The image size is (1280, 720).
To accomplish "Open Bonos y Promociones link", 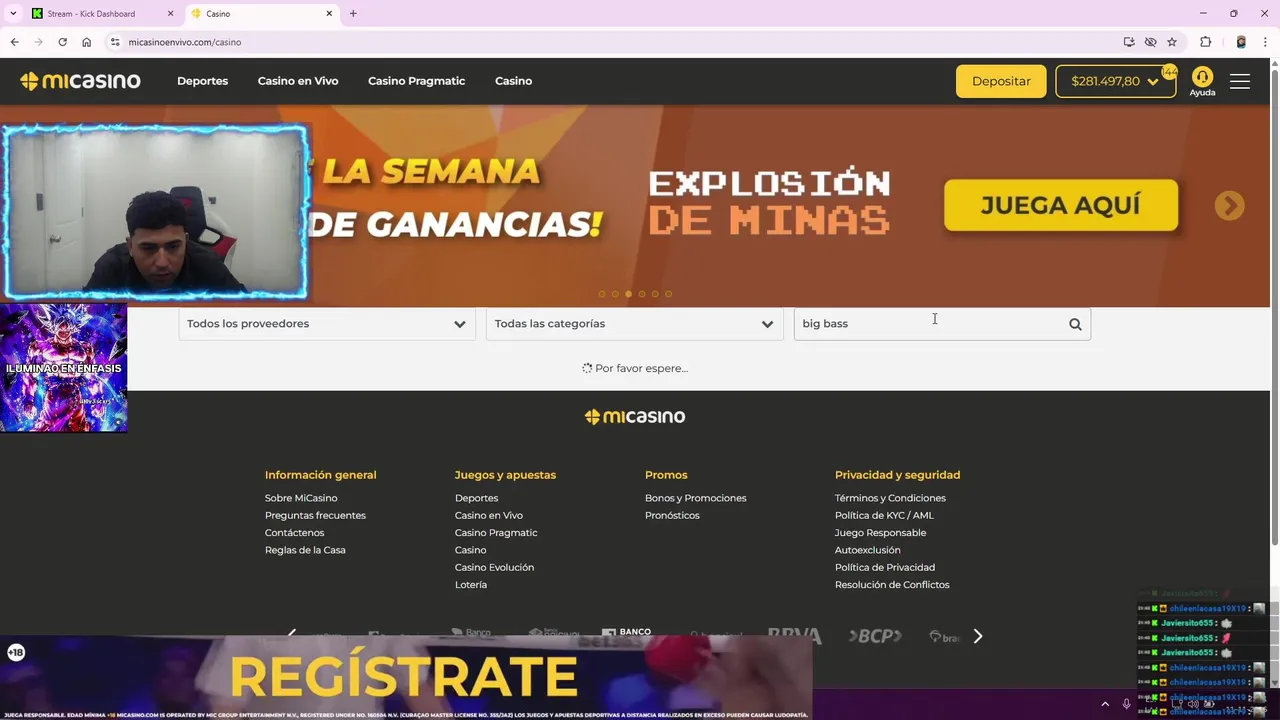I will coord(695,498).
